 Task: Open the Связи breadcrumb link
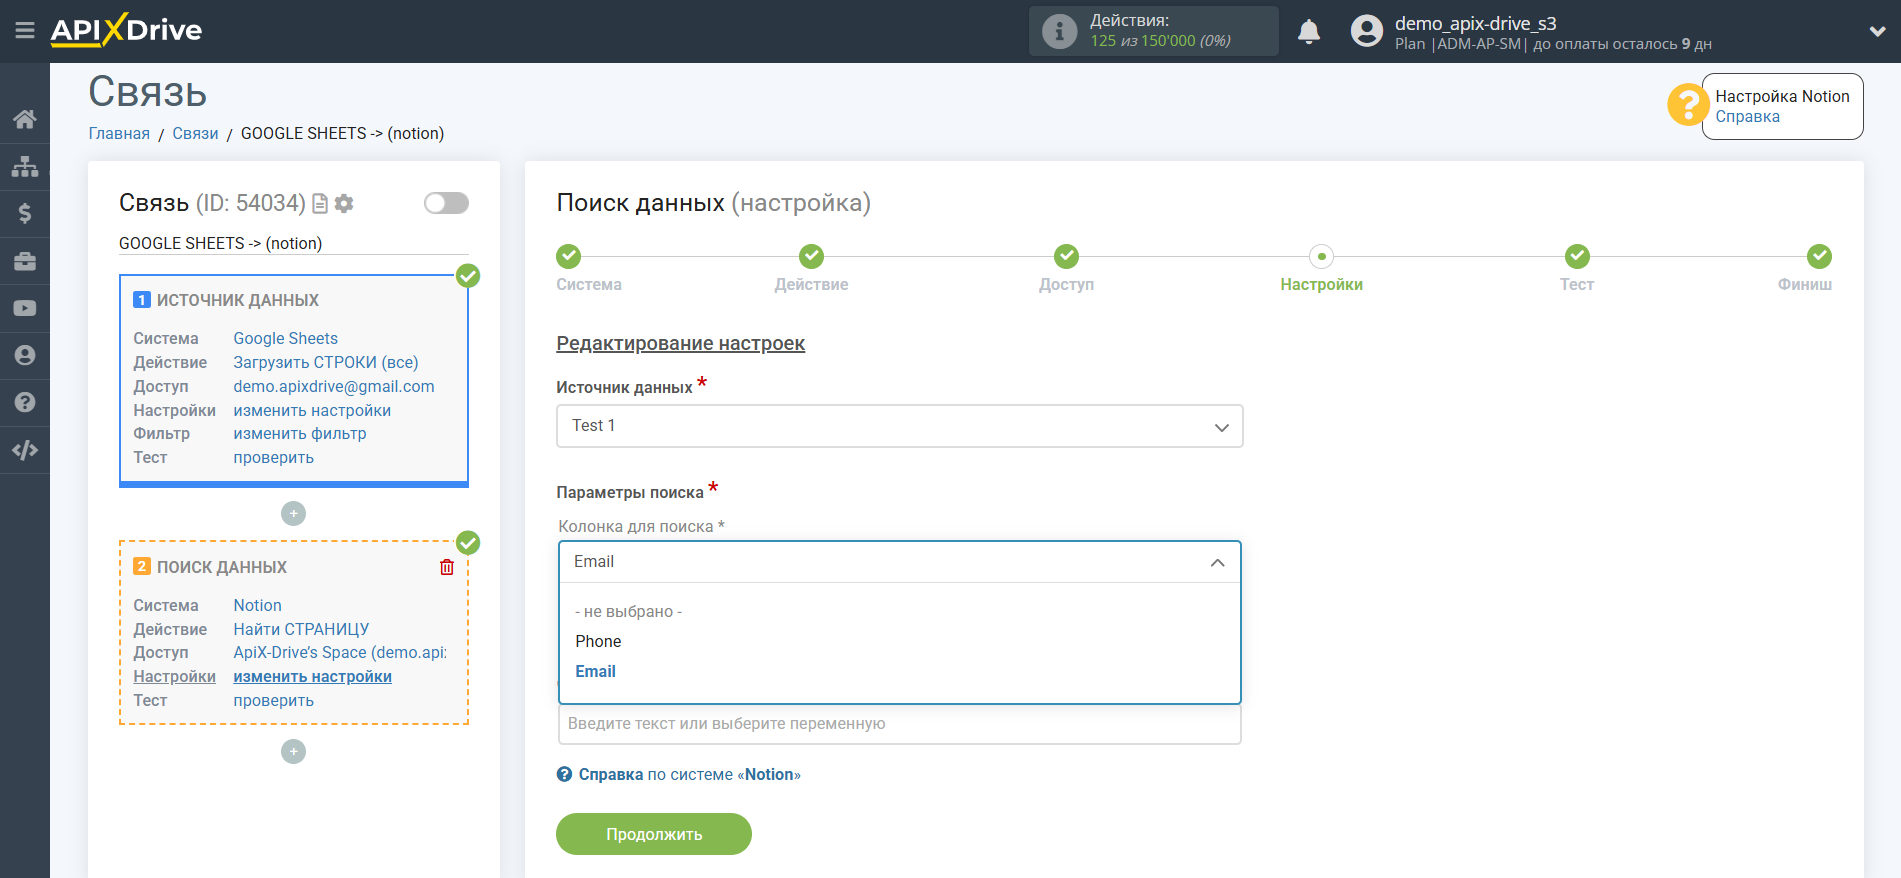pos(195,133)
